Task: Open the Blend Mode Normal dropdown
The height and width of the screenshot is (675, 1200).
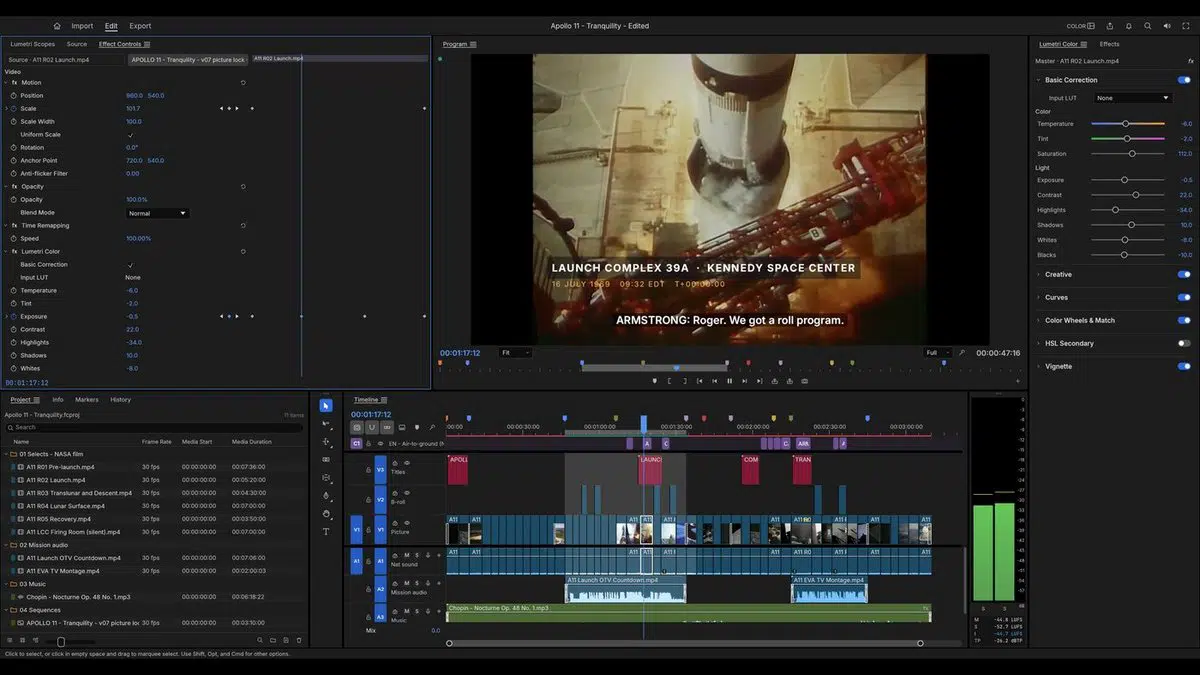Action: (157, 213)
